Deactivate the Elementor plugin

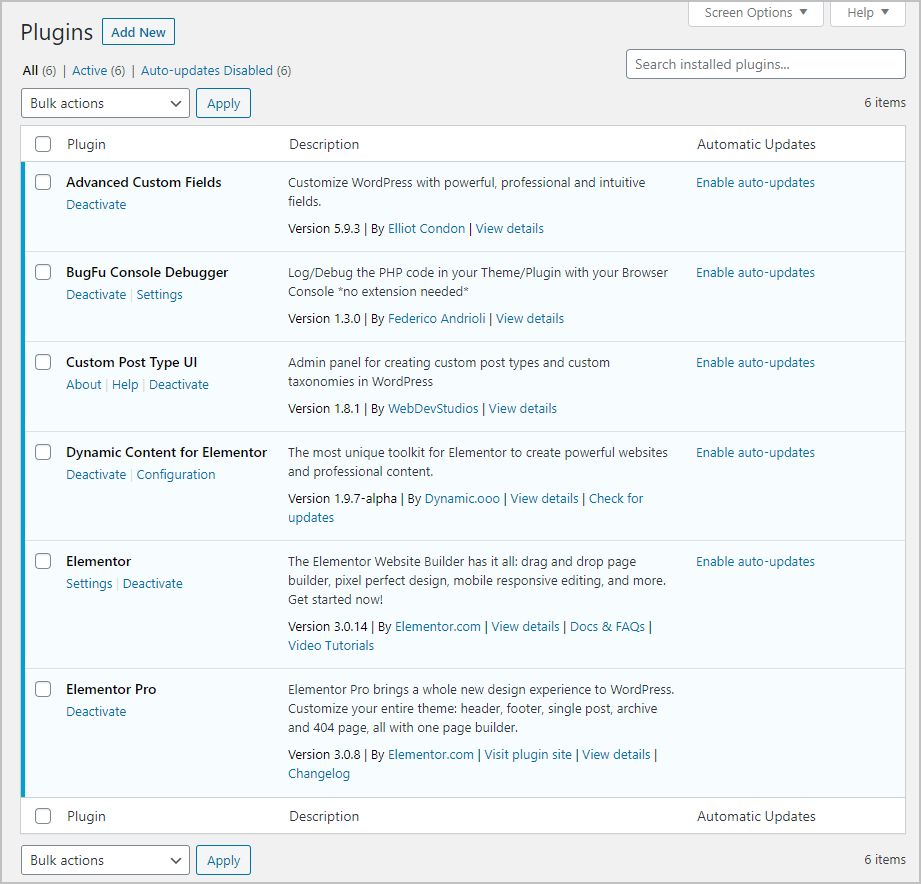click(x=153, y=583)
